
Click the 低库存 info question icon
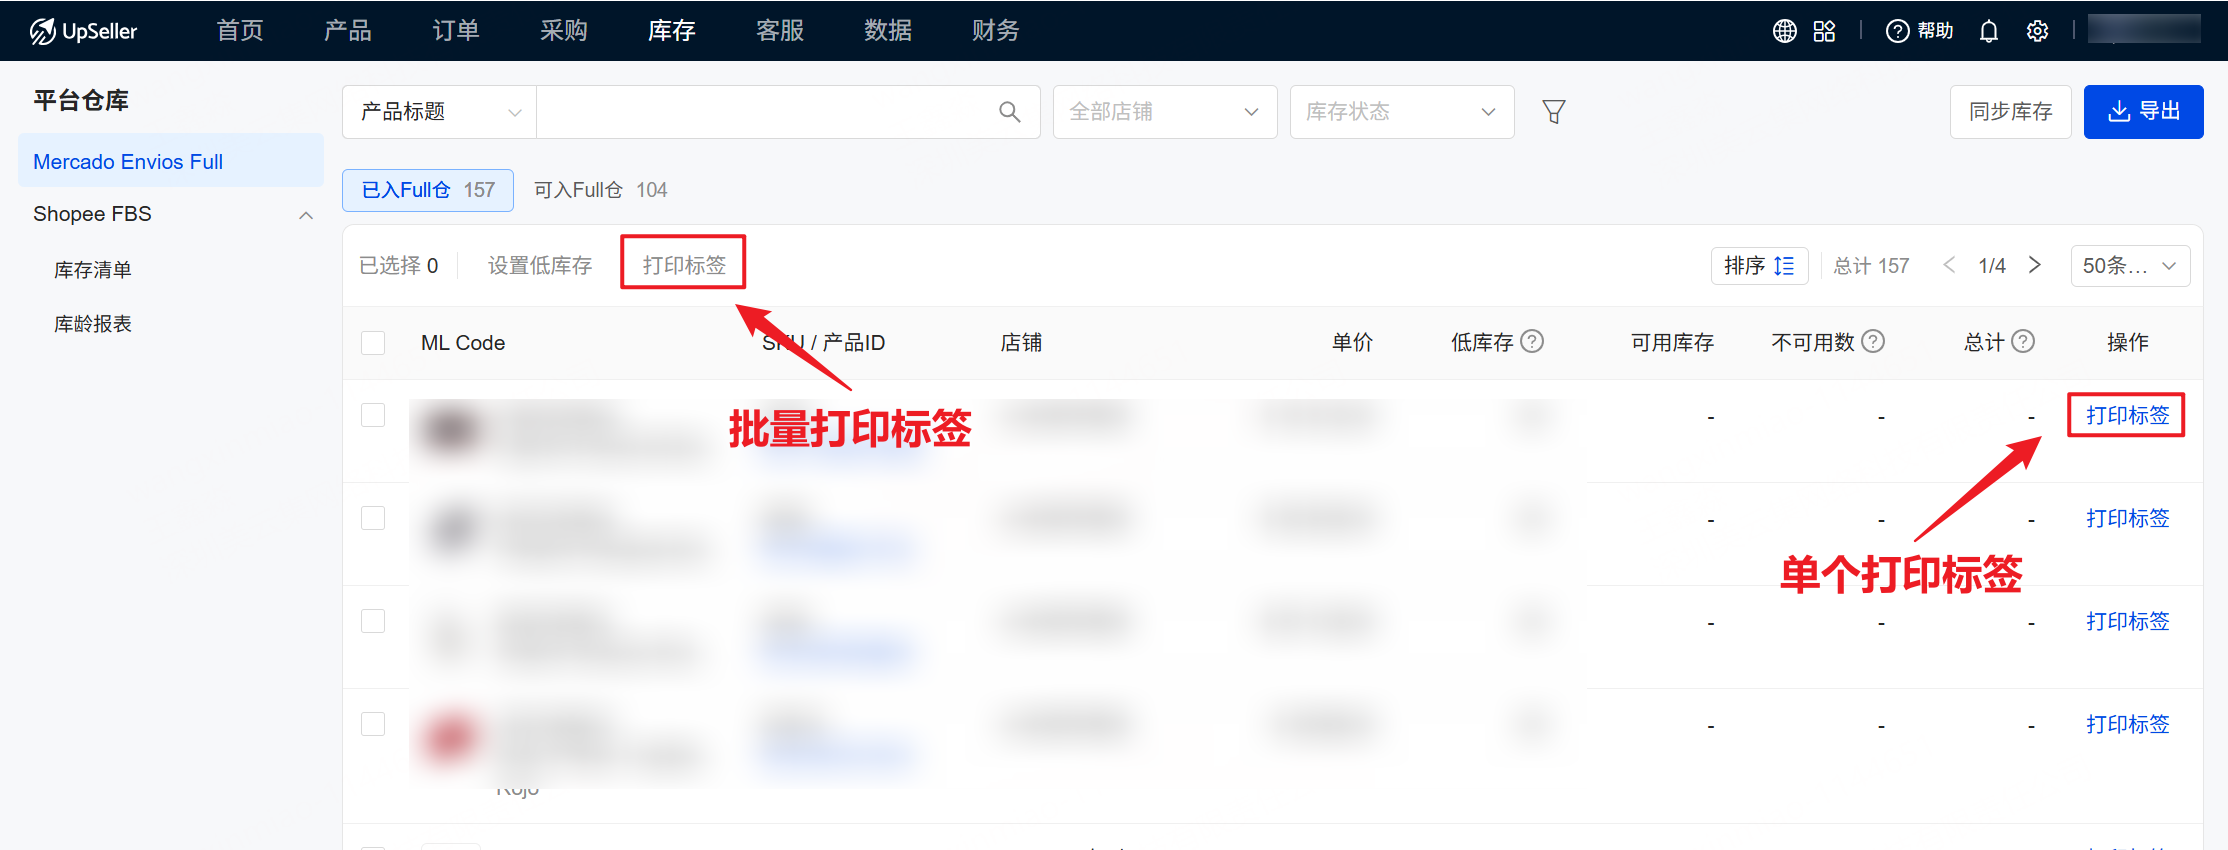point(1532,342)
